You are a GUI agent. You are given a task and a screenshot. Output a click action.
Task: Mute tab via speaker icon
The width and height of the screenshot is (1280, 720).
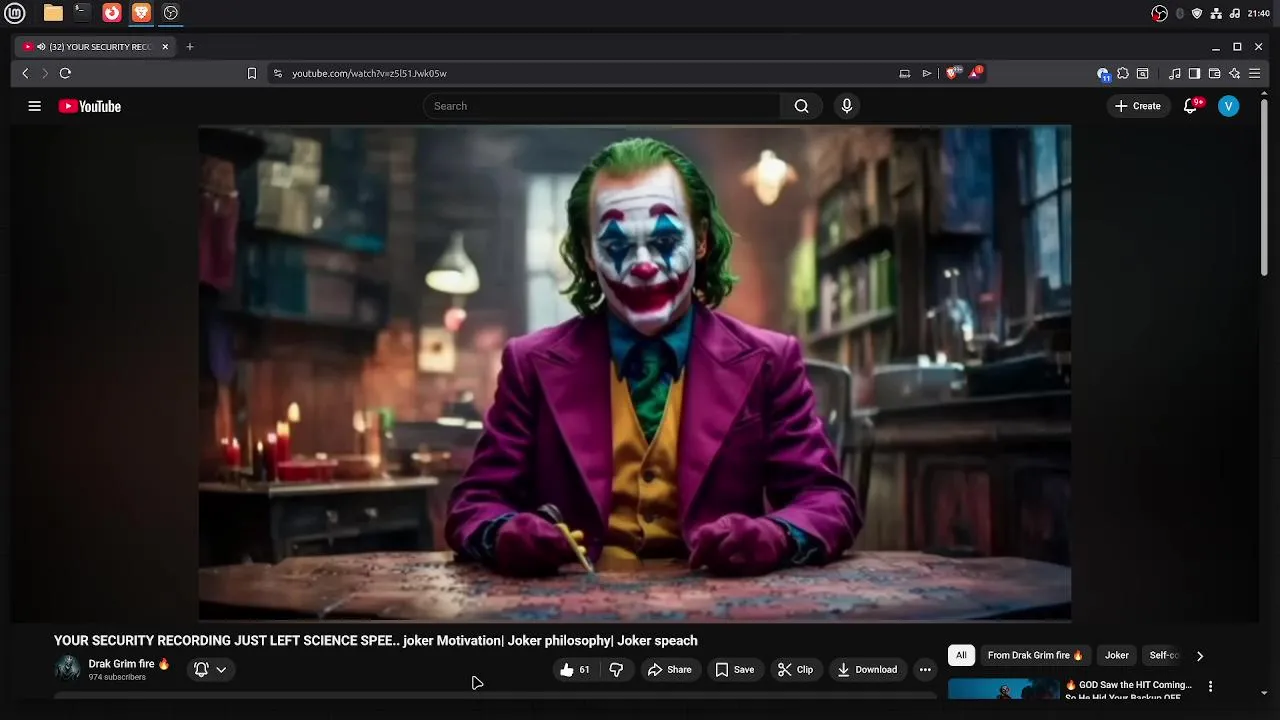click(42, 47)
